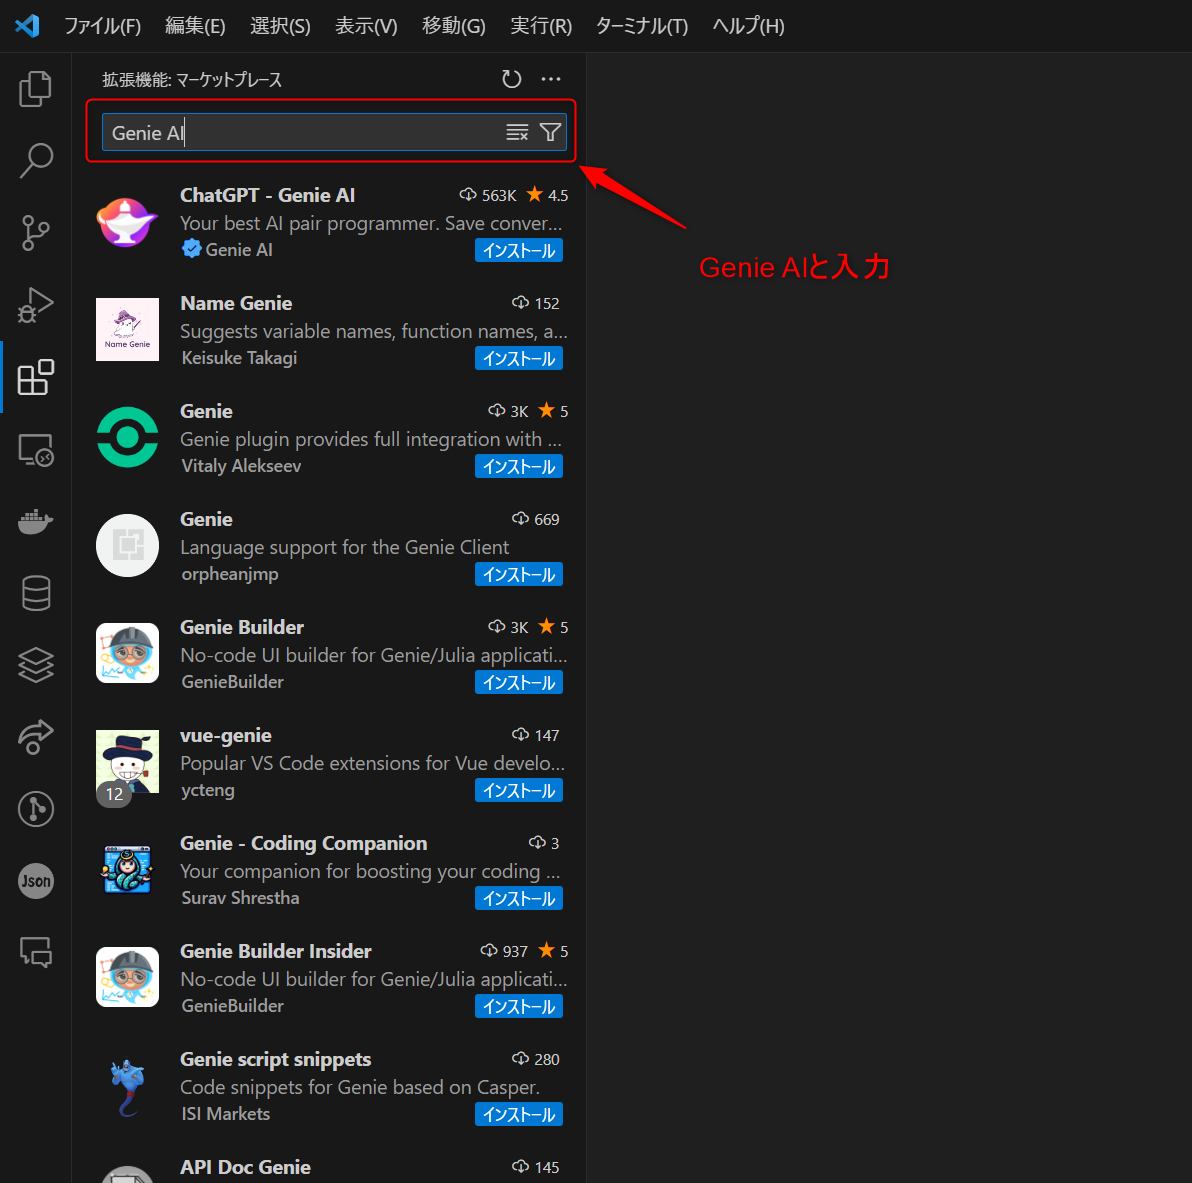Image resolution: width=1192 pixels, height=1183 pixels.
Task: Install the Genie script snippets extension
Action: pyautogui.click(x=519, y=1114)
